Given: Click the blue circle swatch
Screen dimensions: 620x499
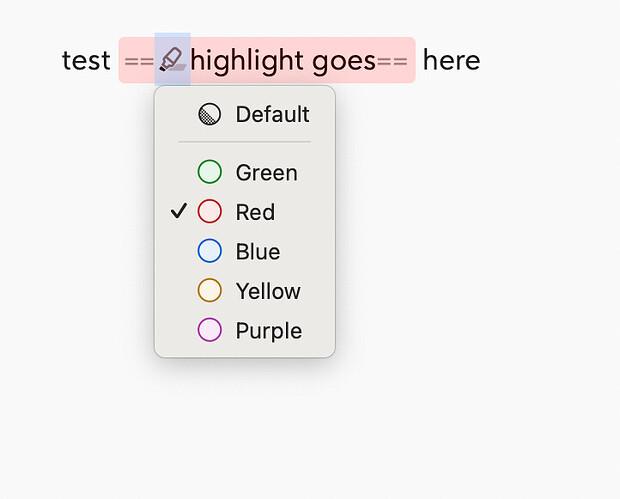Looking at the screenshot, I should click(210, 251).
